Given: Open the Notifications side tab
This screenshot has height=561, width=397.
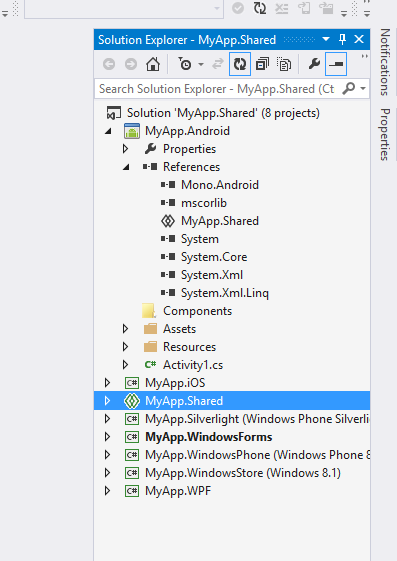Looking at the screenshot, I should (x=385, y=62).
